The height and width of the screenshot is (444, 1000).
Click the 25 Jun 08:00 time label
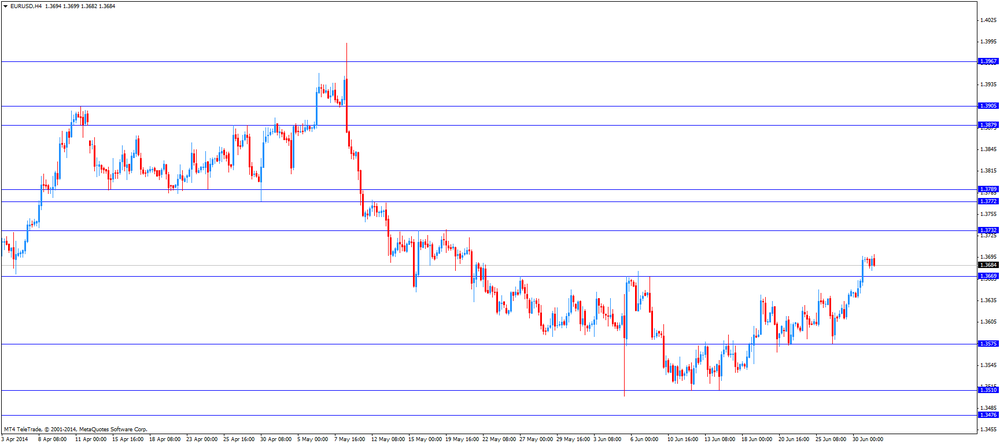pos(830,439)
